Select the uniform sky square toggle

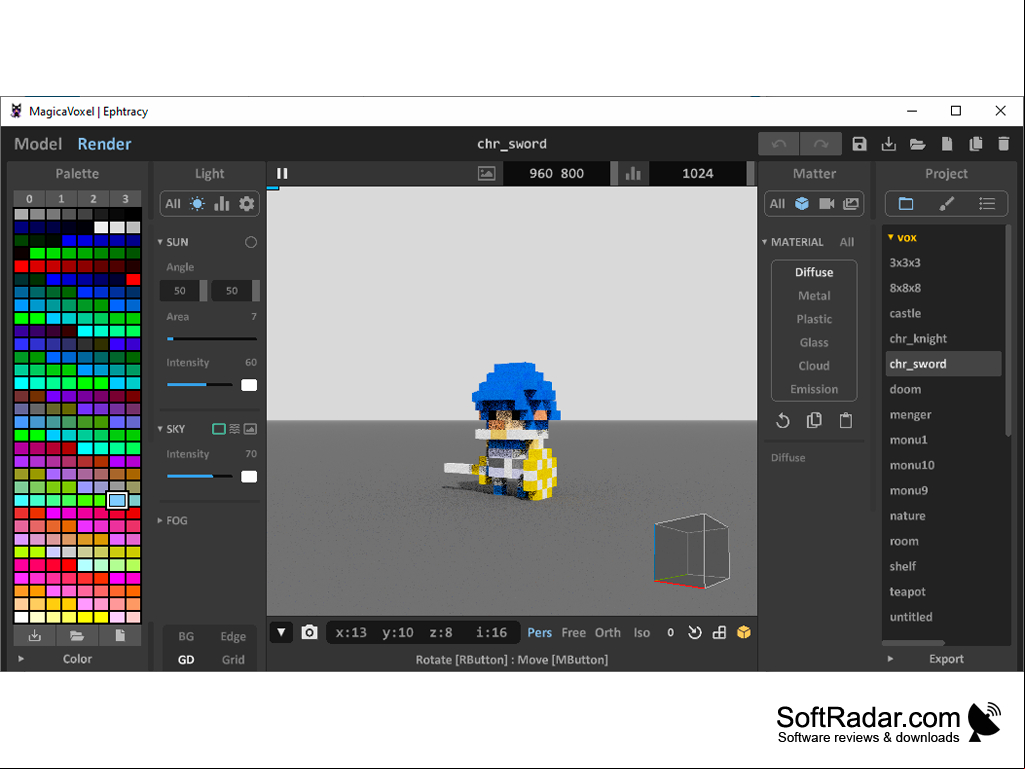pyautogui.click(x=219, y=429)
